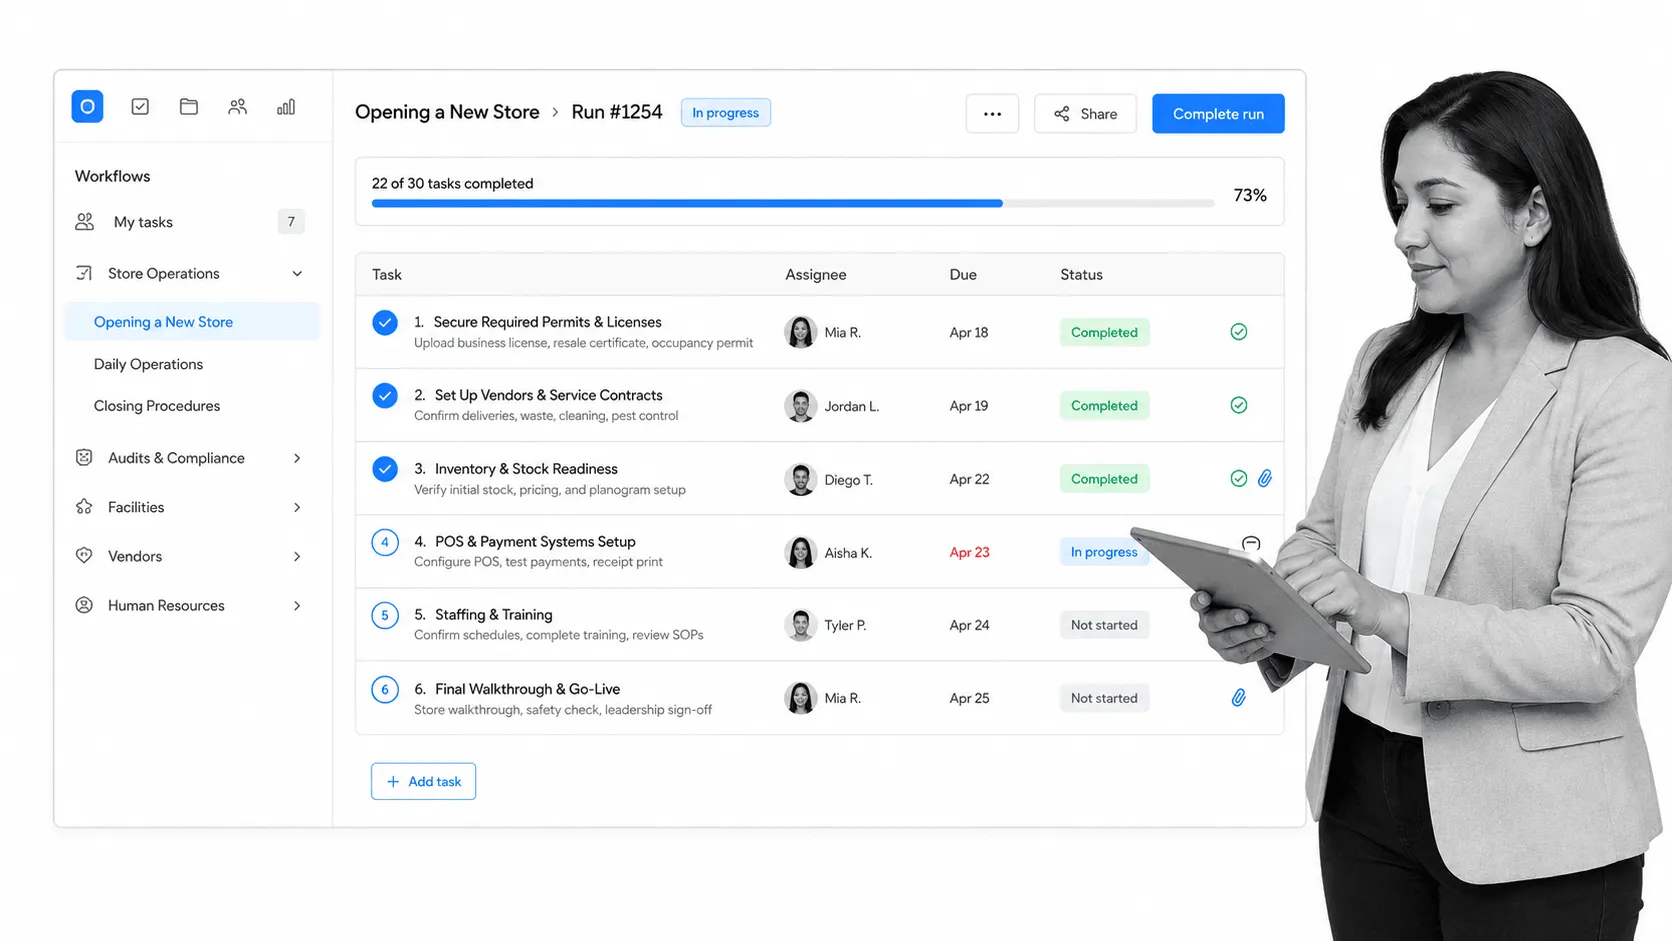
Task: Open attachment paperclip on Inventory & Stock Readiness
Action: (x=1265, y=479)
